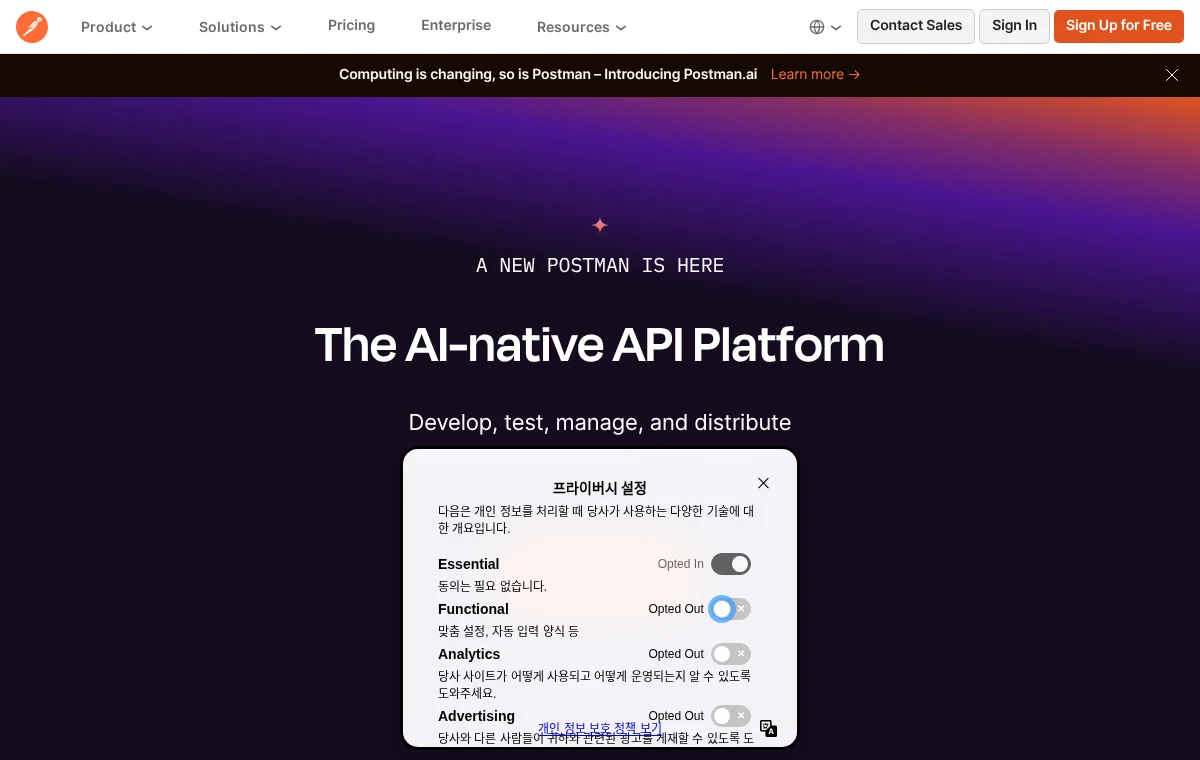The width and height of the screenshot is (1200, 760).
Task: Open the Enterprise page
Action: (x=456, y=25)
